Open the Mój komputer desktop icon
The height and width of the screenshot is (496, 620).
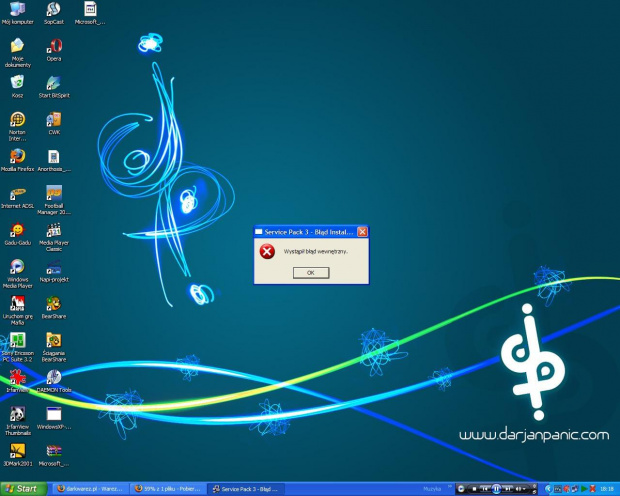click(17, 13)
